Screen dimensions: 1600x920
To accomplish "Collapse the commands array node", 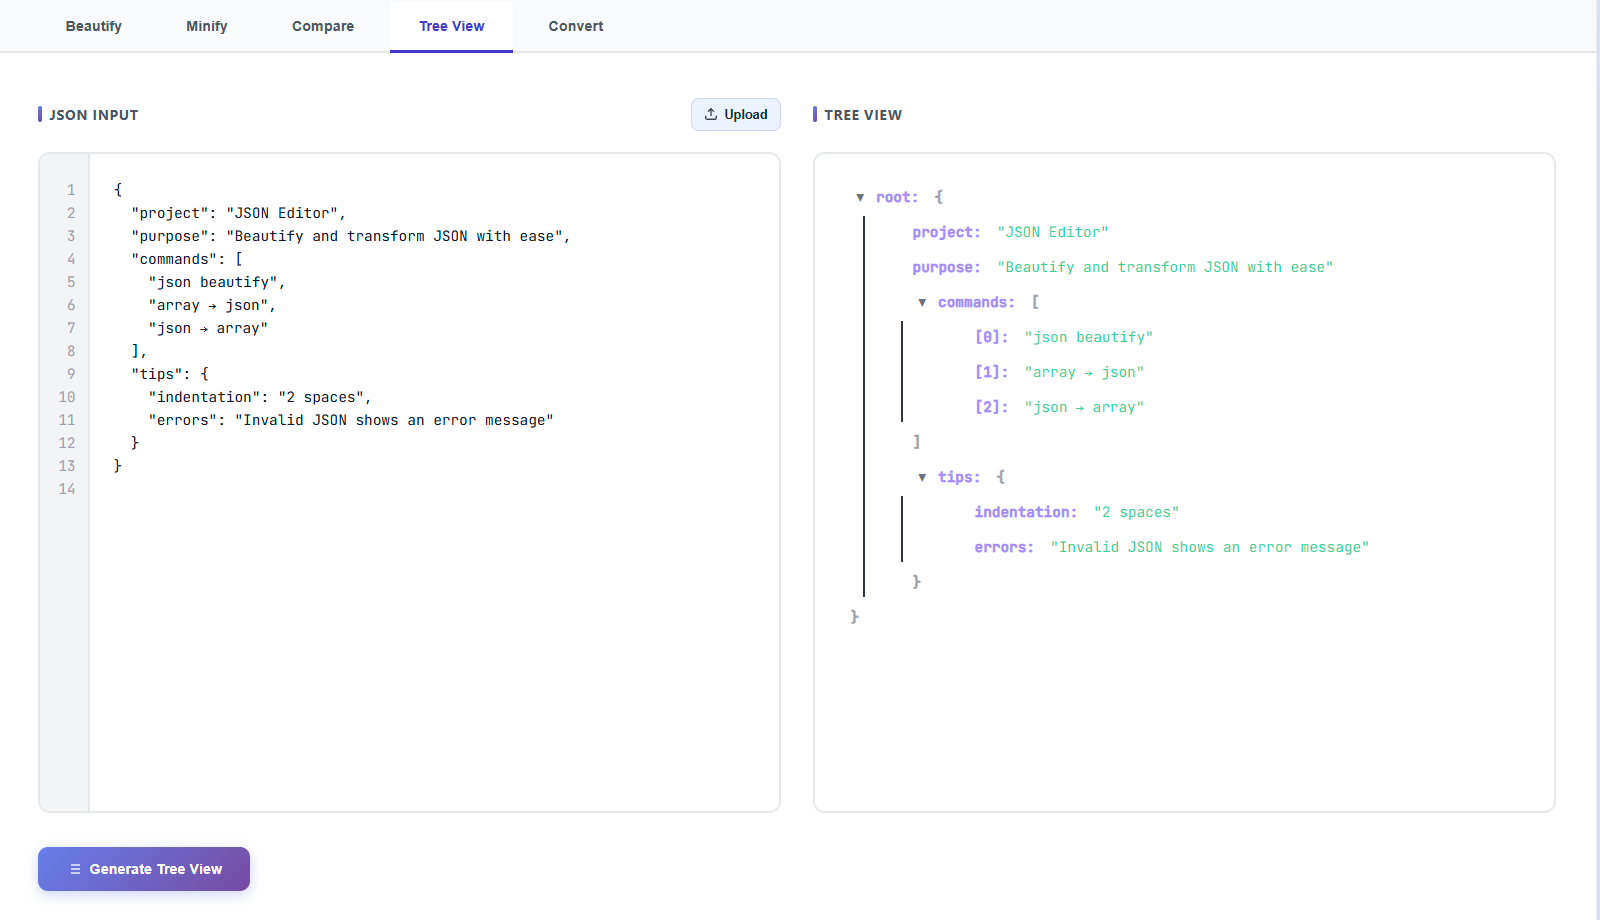I will [x=922, y=302].
